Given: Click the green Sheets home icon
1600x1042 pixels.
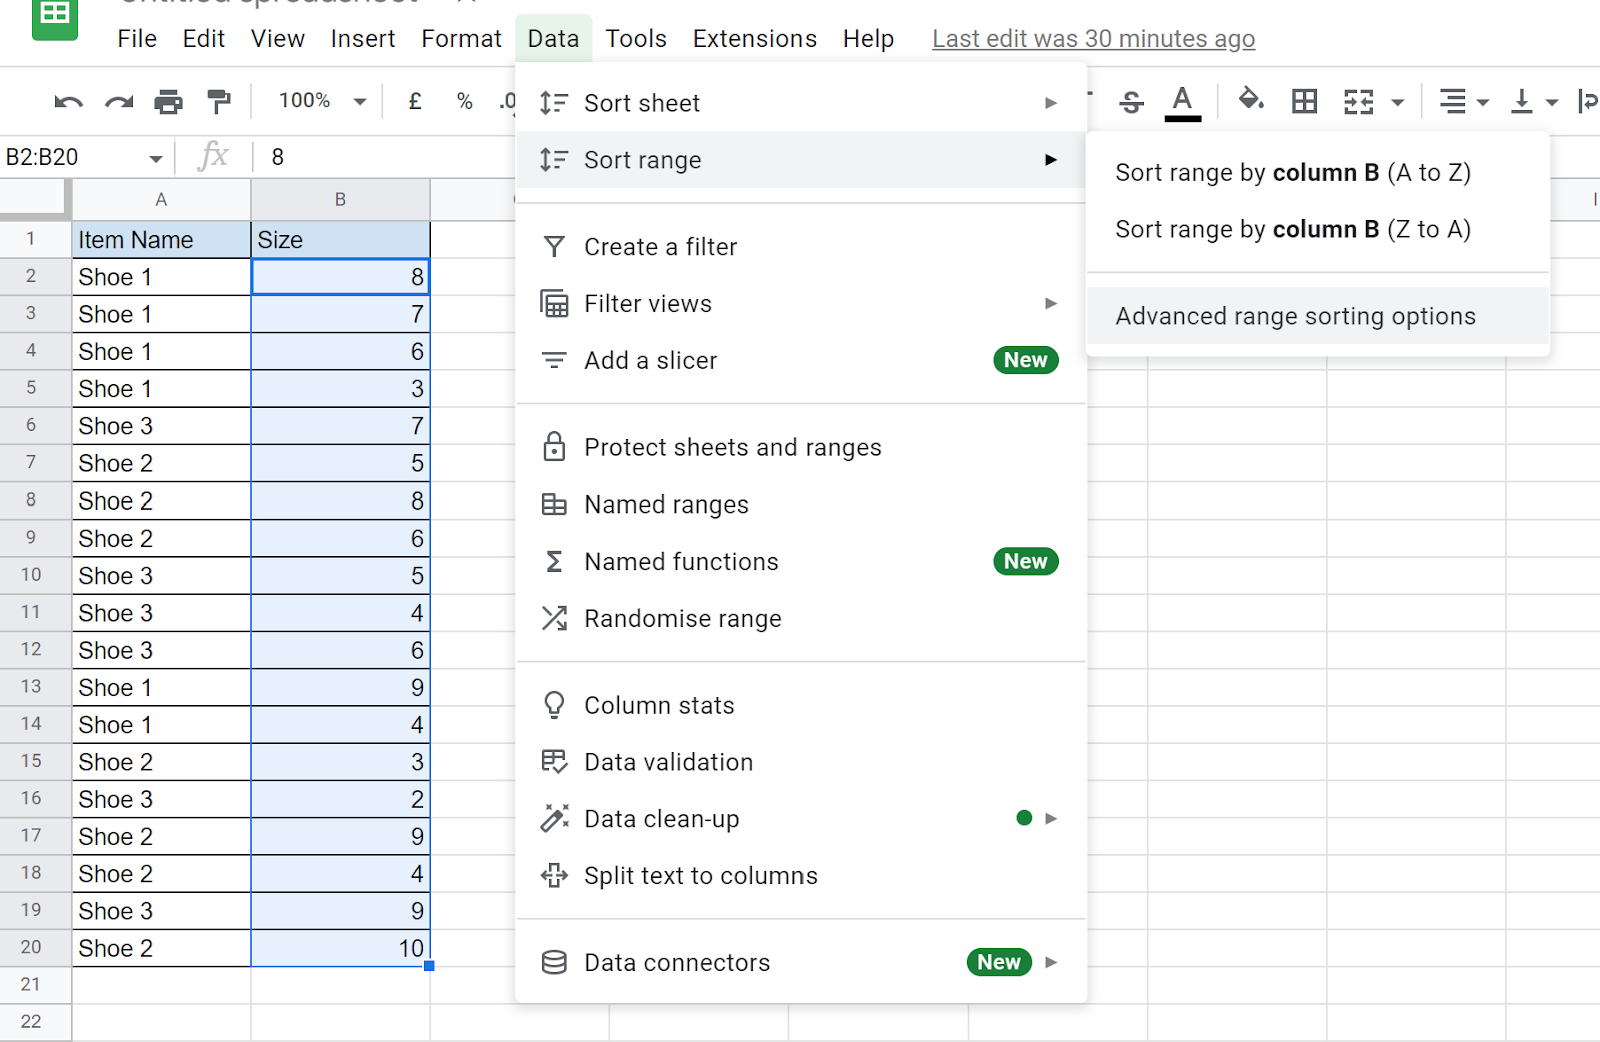Looking at the screenshot, I should (55, 18).
